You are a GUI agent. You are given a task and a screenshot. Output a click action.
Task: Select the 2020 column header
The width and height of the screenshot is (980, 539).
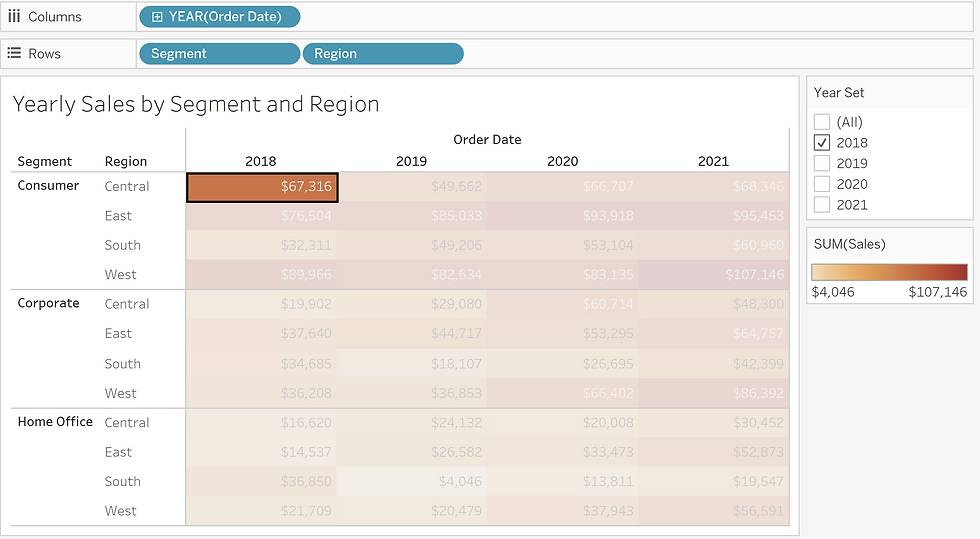coord(562,161)
